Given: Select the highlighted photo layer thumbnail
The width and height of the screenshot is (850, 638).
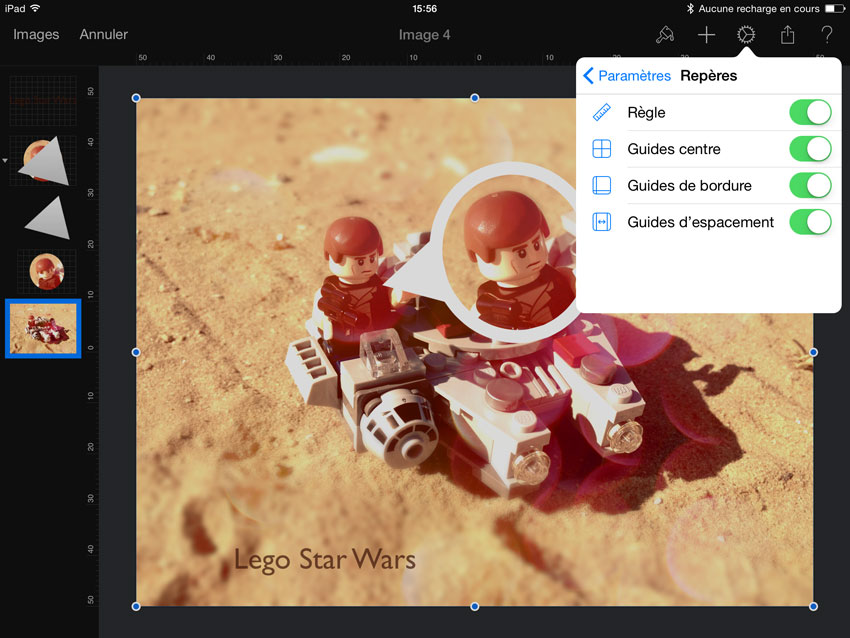Looking at the screenshot, I should [43, 328].
